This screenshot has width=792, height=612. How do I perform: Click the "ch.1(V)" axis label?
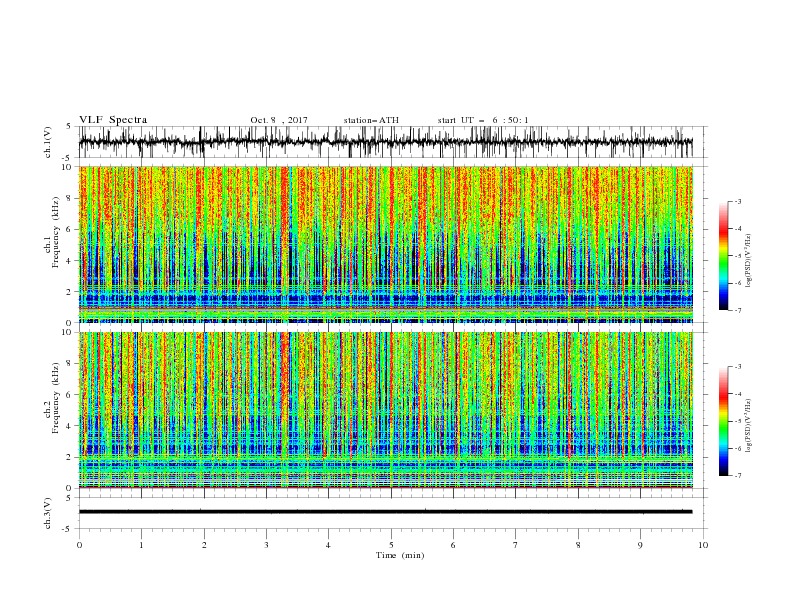(x=48, y=142)
